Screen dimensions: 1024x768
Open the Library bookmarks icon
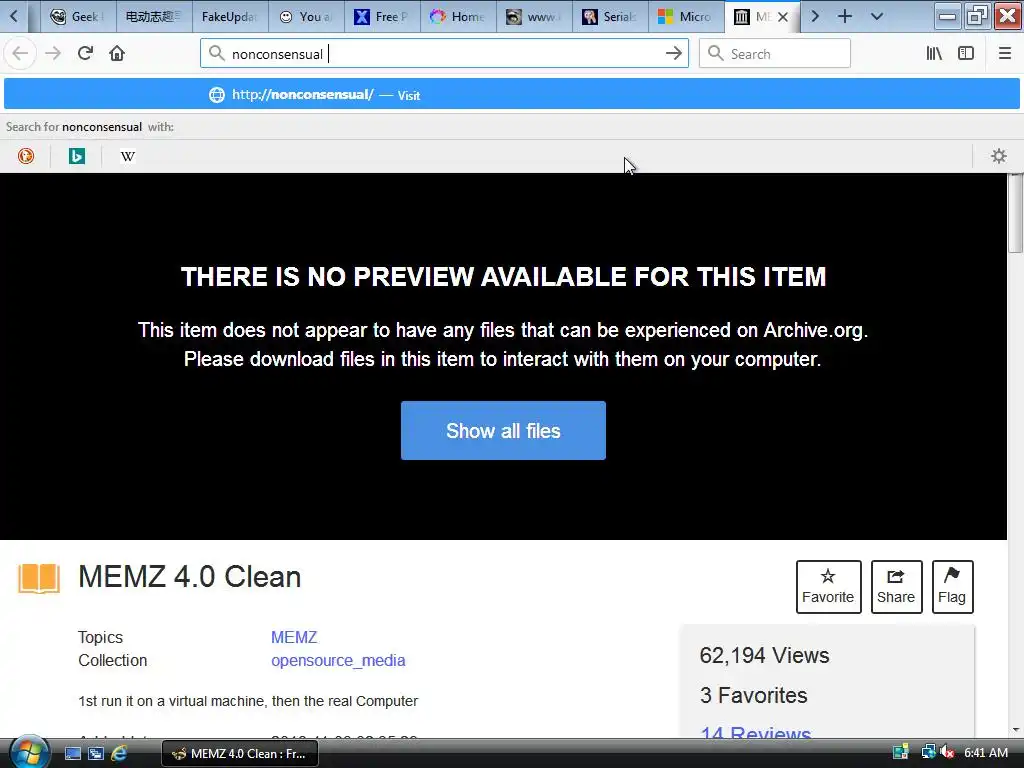[x=934, y=54]
